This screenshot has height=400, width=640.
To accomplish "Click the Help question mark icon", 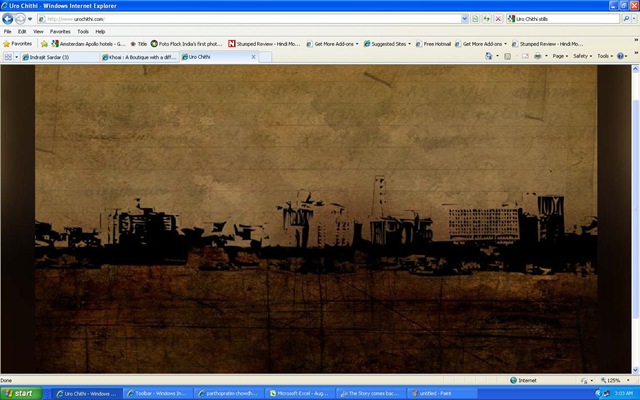I will (x=620, y=56).
